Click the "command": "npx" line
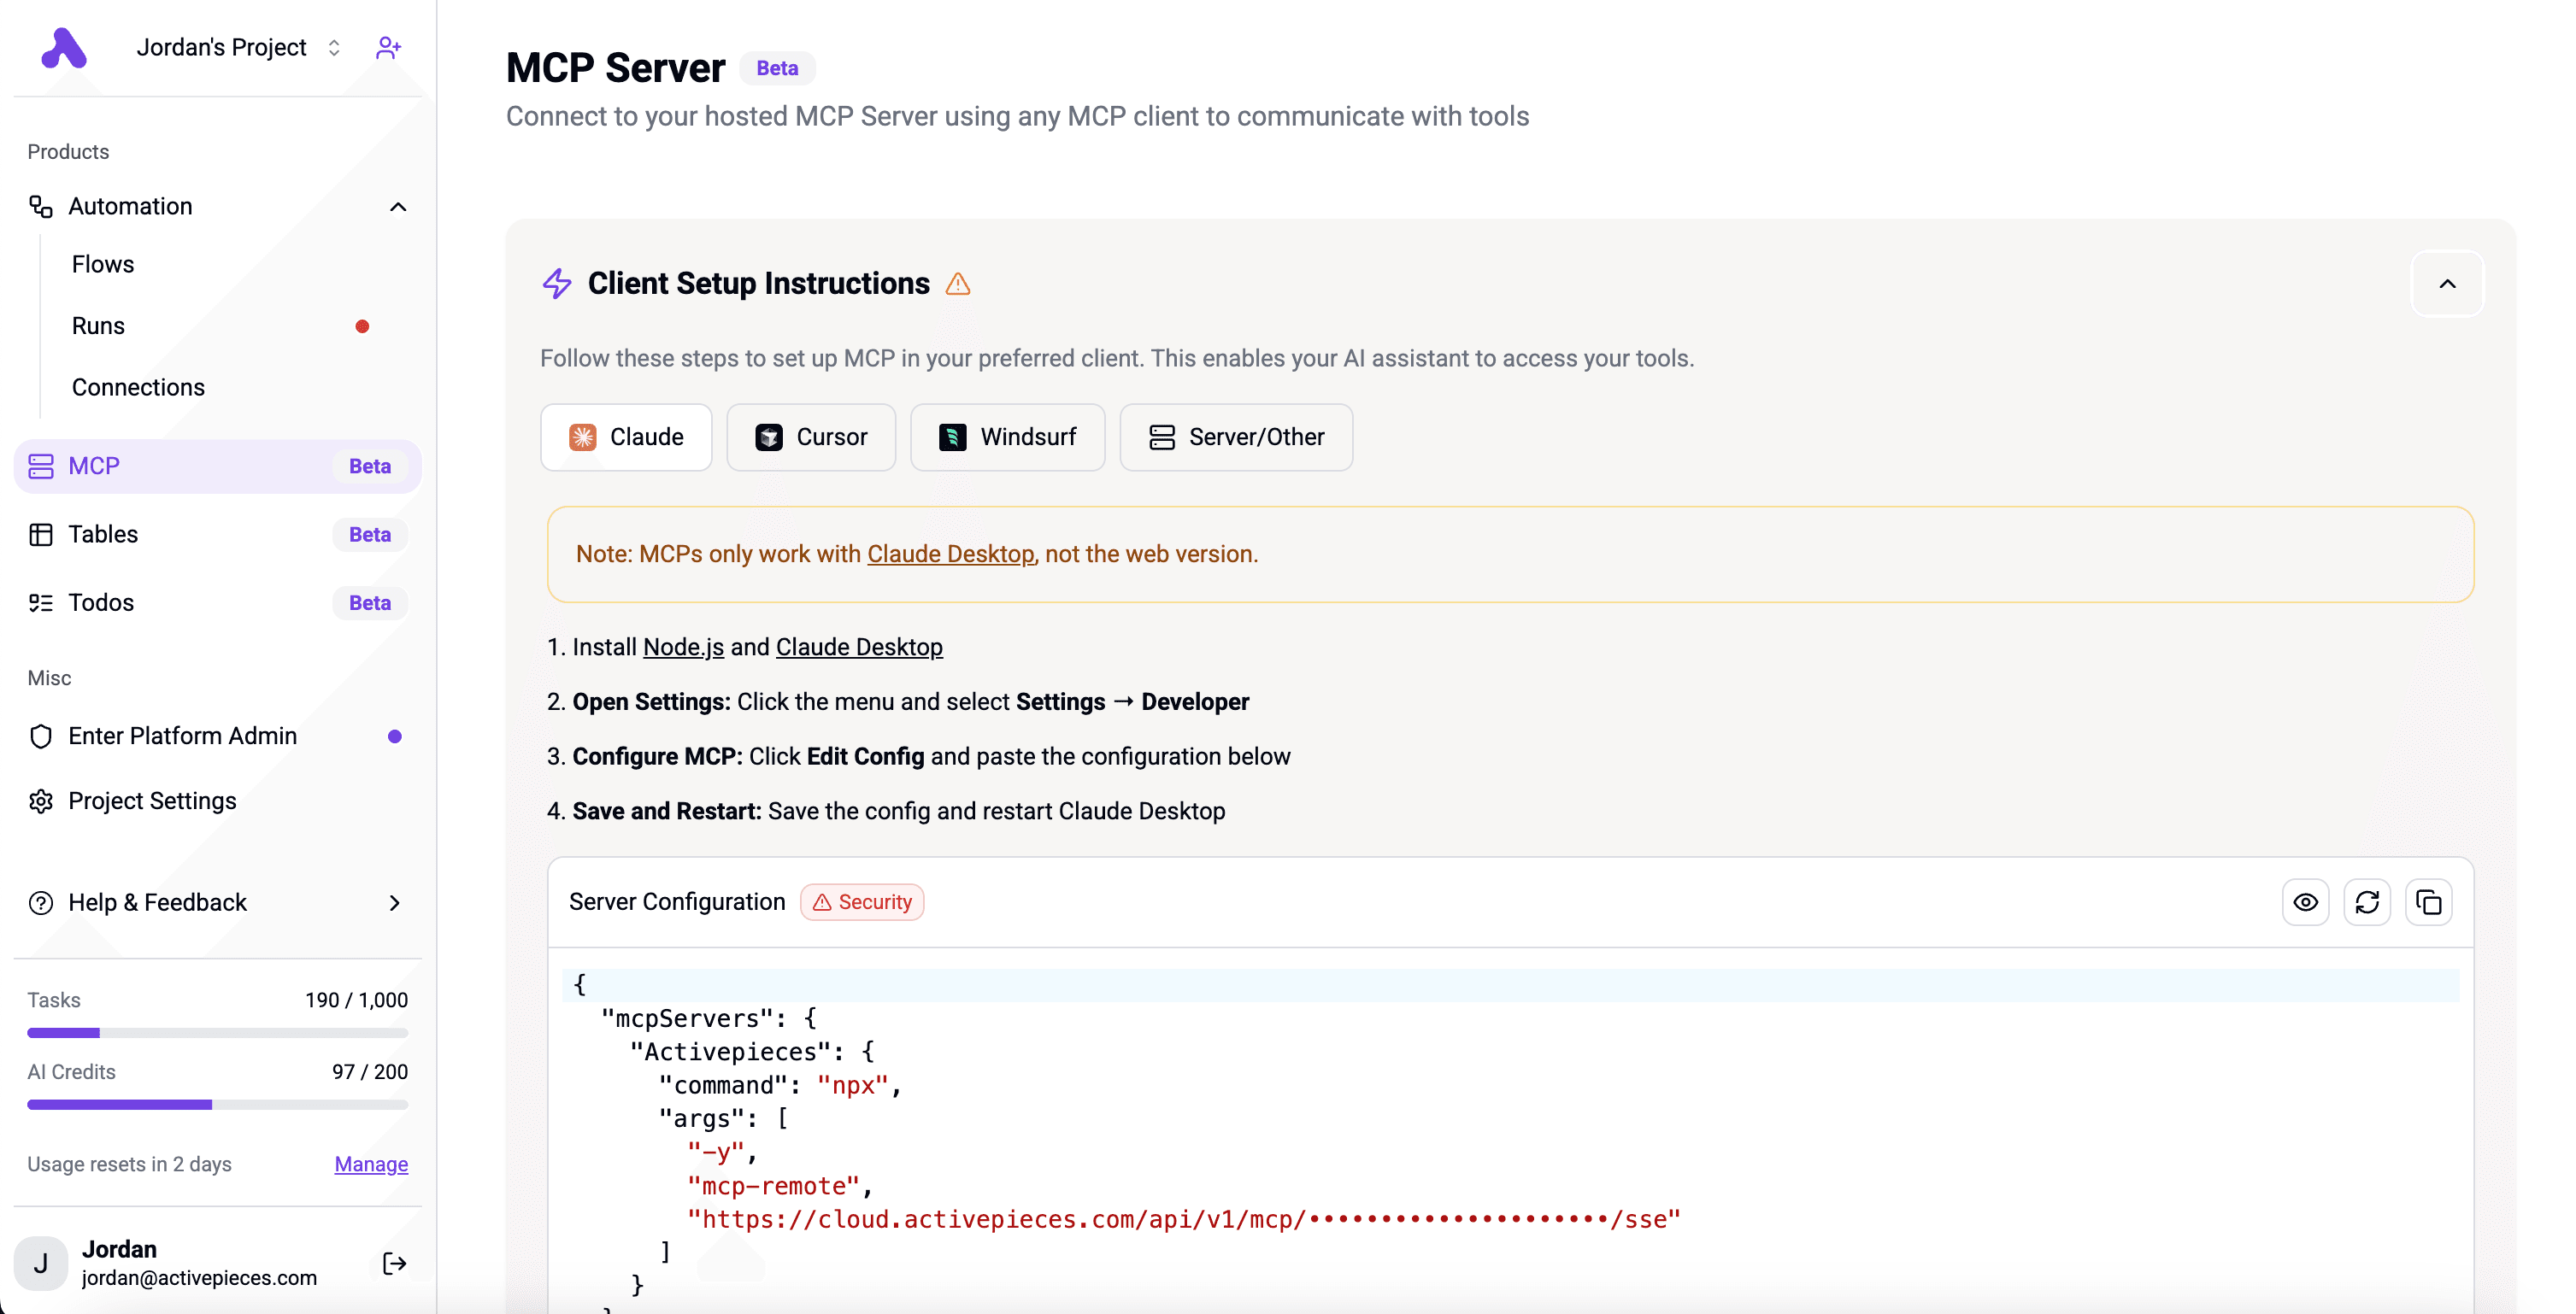Viewport: 2576px width, 1314px height. (x=780, y=1085)
